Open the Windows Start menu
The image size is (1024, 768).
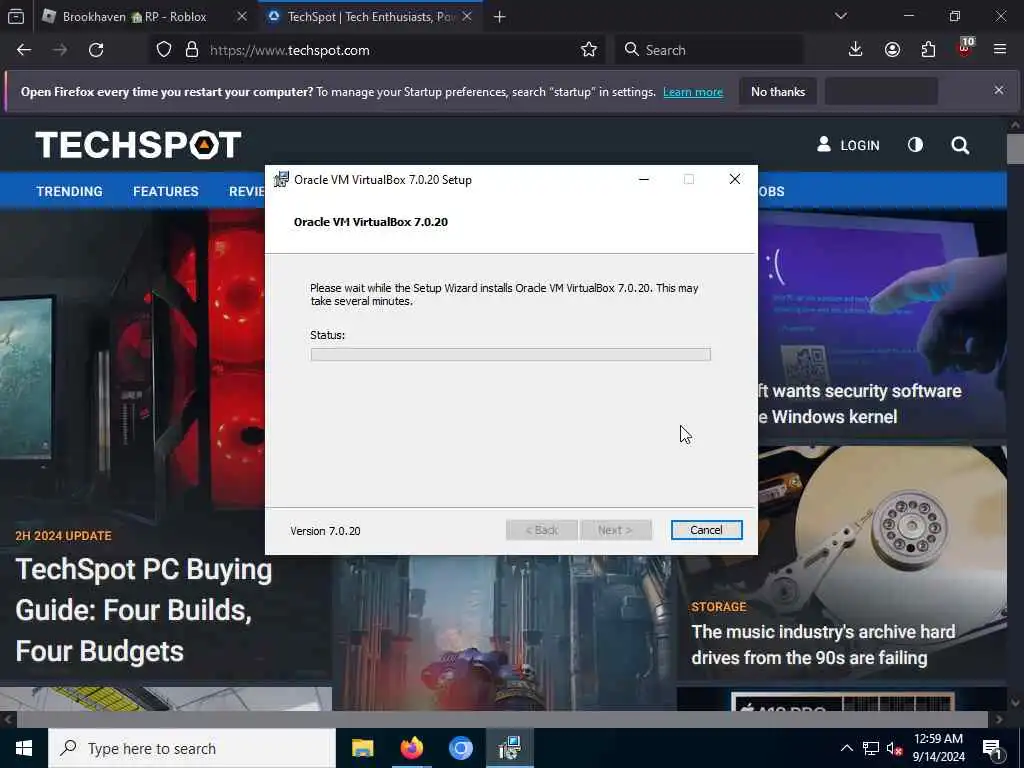tap(24, 748)
